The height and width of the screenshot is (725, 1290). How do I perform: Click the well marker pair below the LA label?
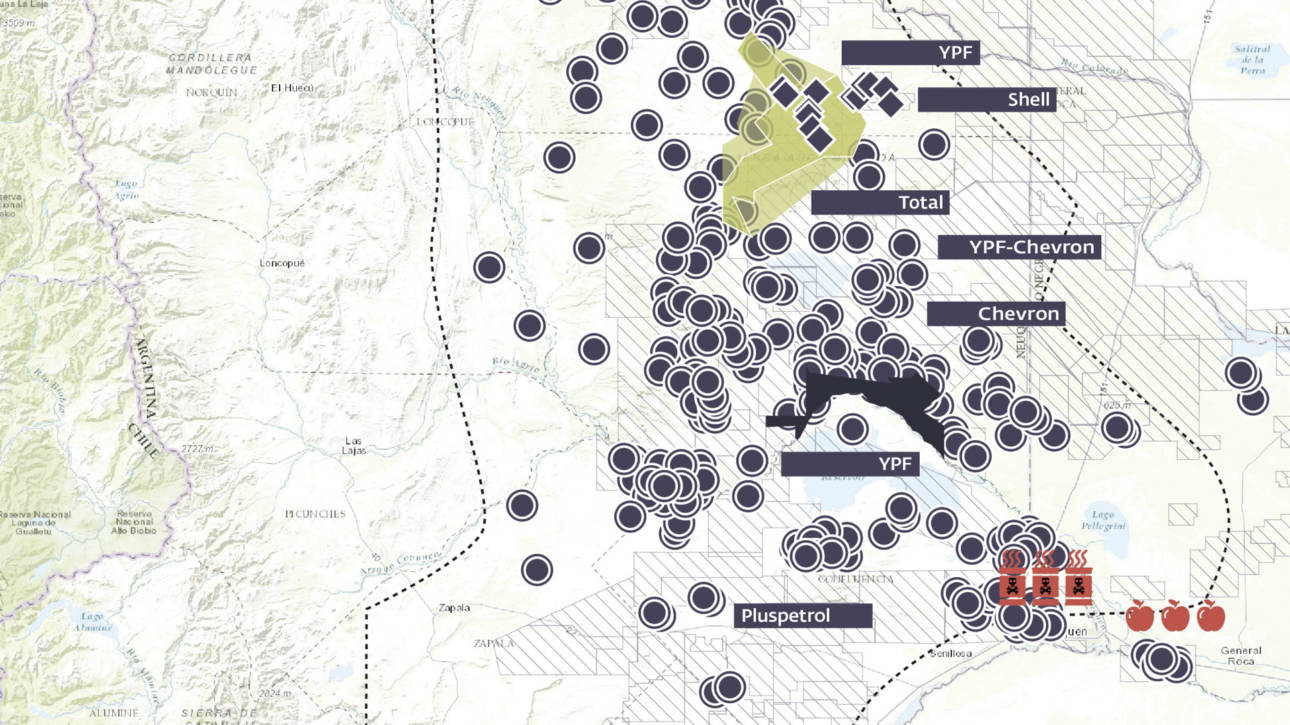[x=1247, y=386]
